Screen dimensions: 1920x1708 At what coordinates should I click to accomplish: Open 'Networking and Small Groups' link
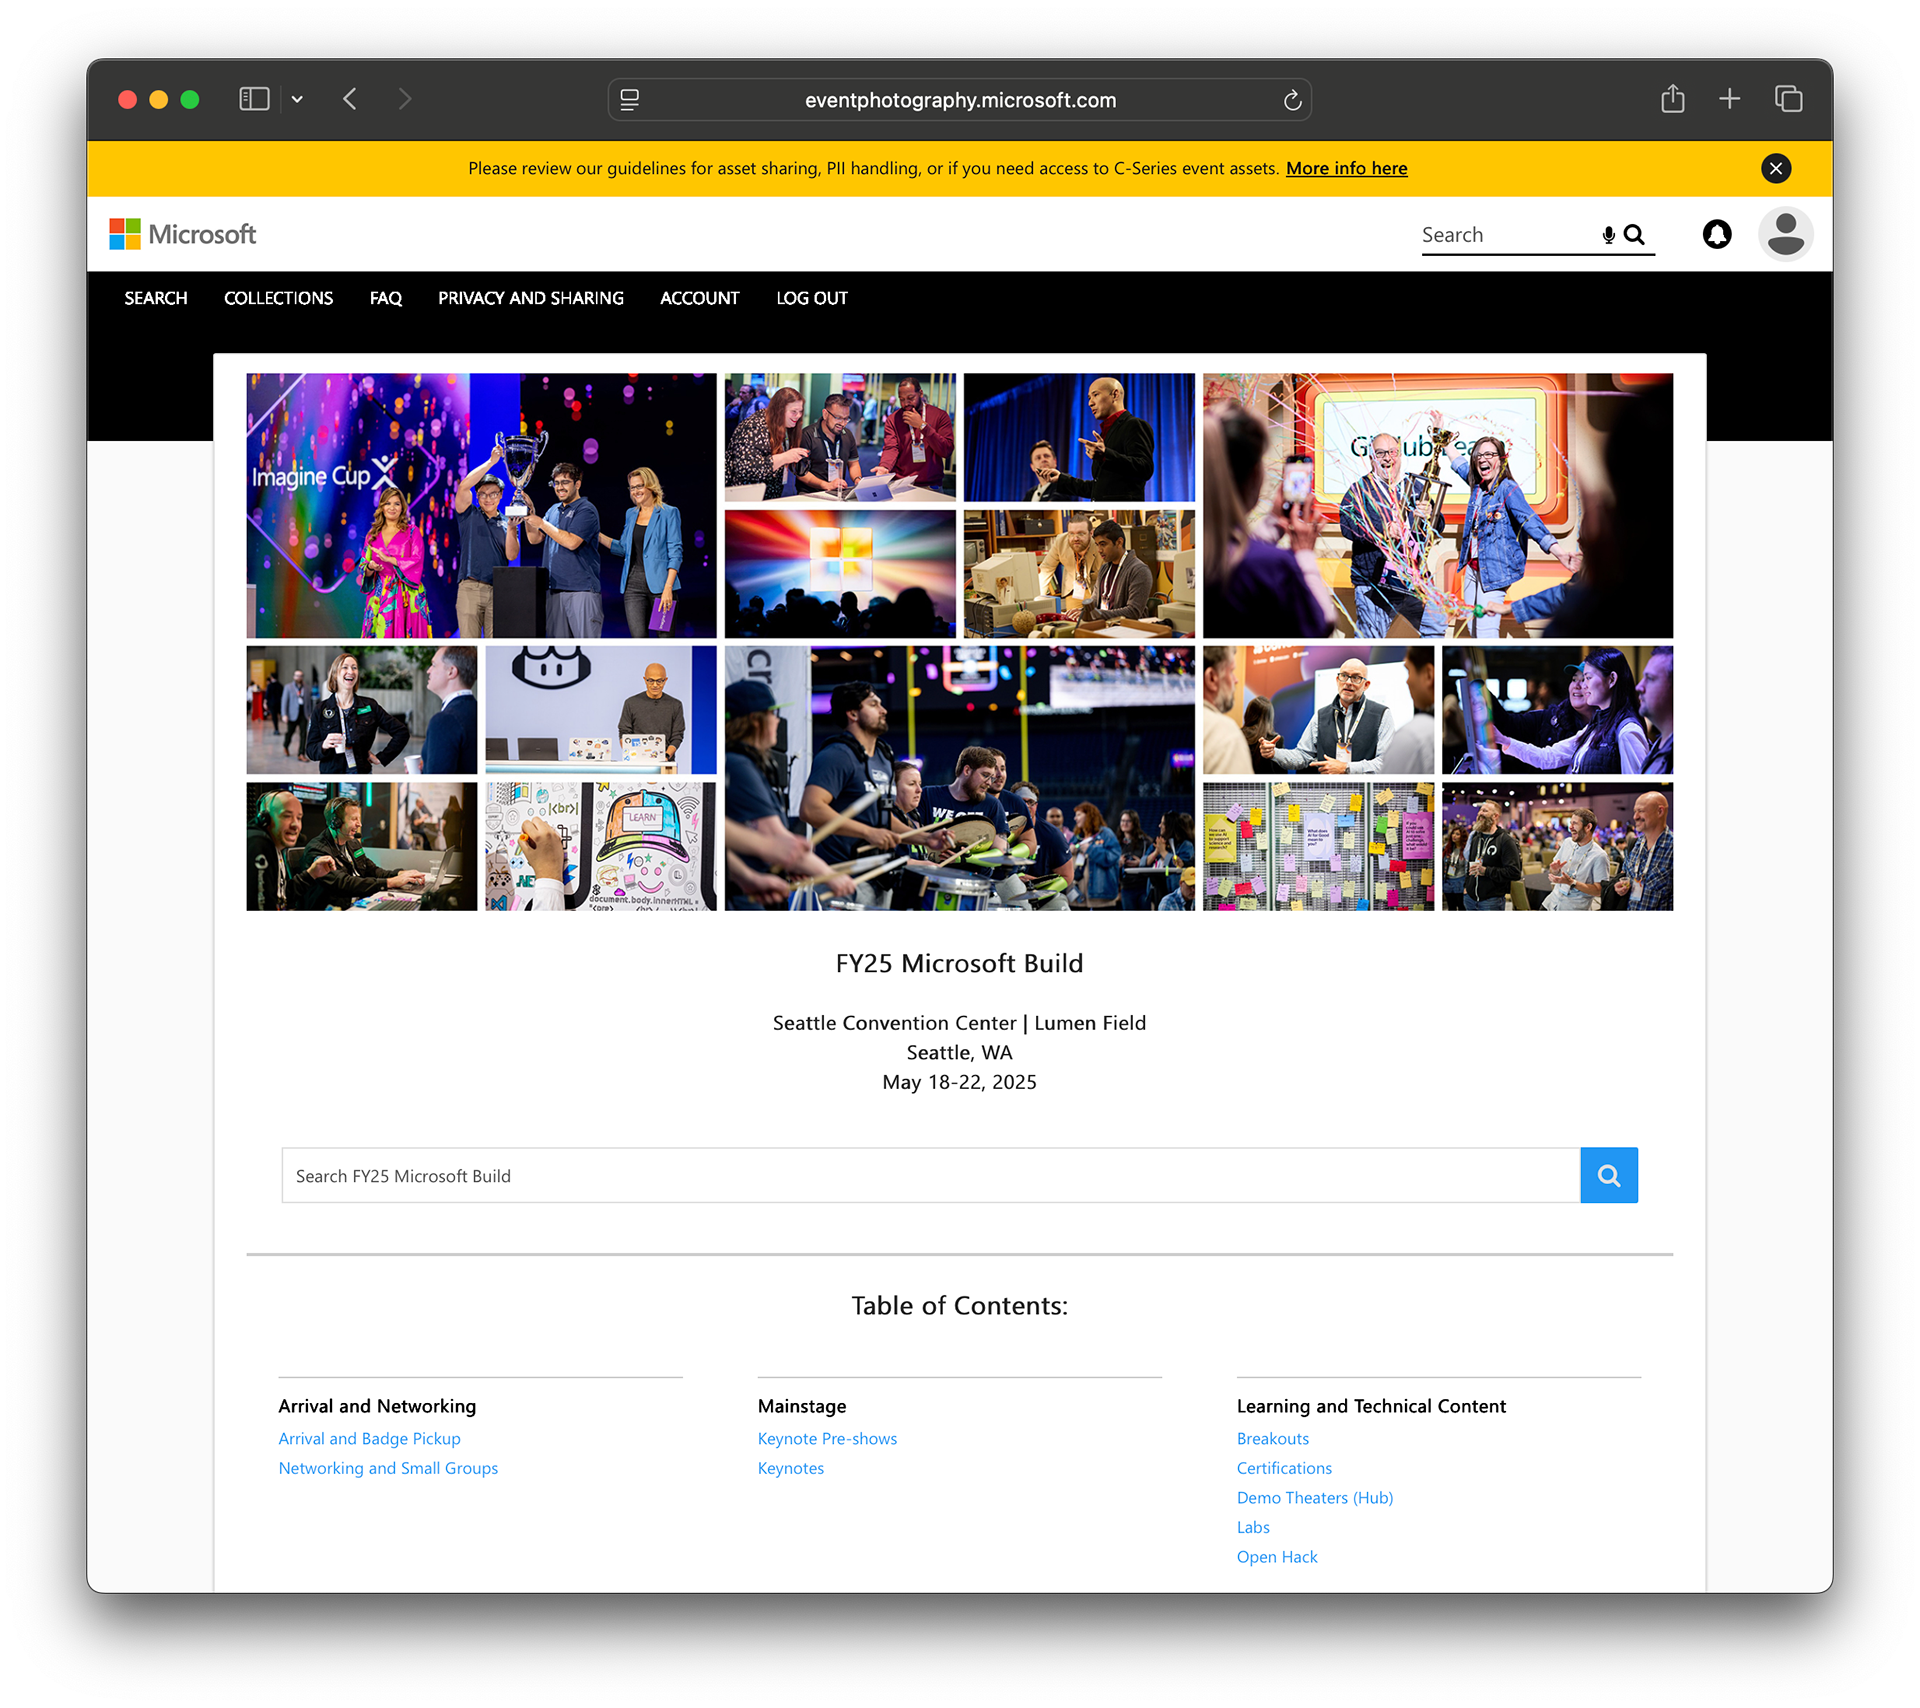coord(388,1468)
